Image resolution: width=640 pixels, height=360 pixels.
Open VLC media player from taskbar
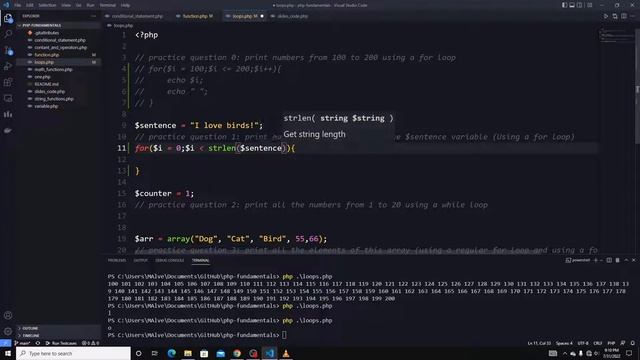coord(286,353)
